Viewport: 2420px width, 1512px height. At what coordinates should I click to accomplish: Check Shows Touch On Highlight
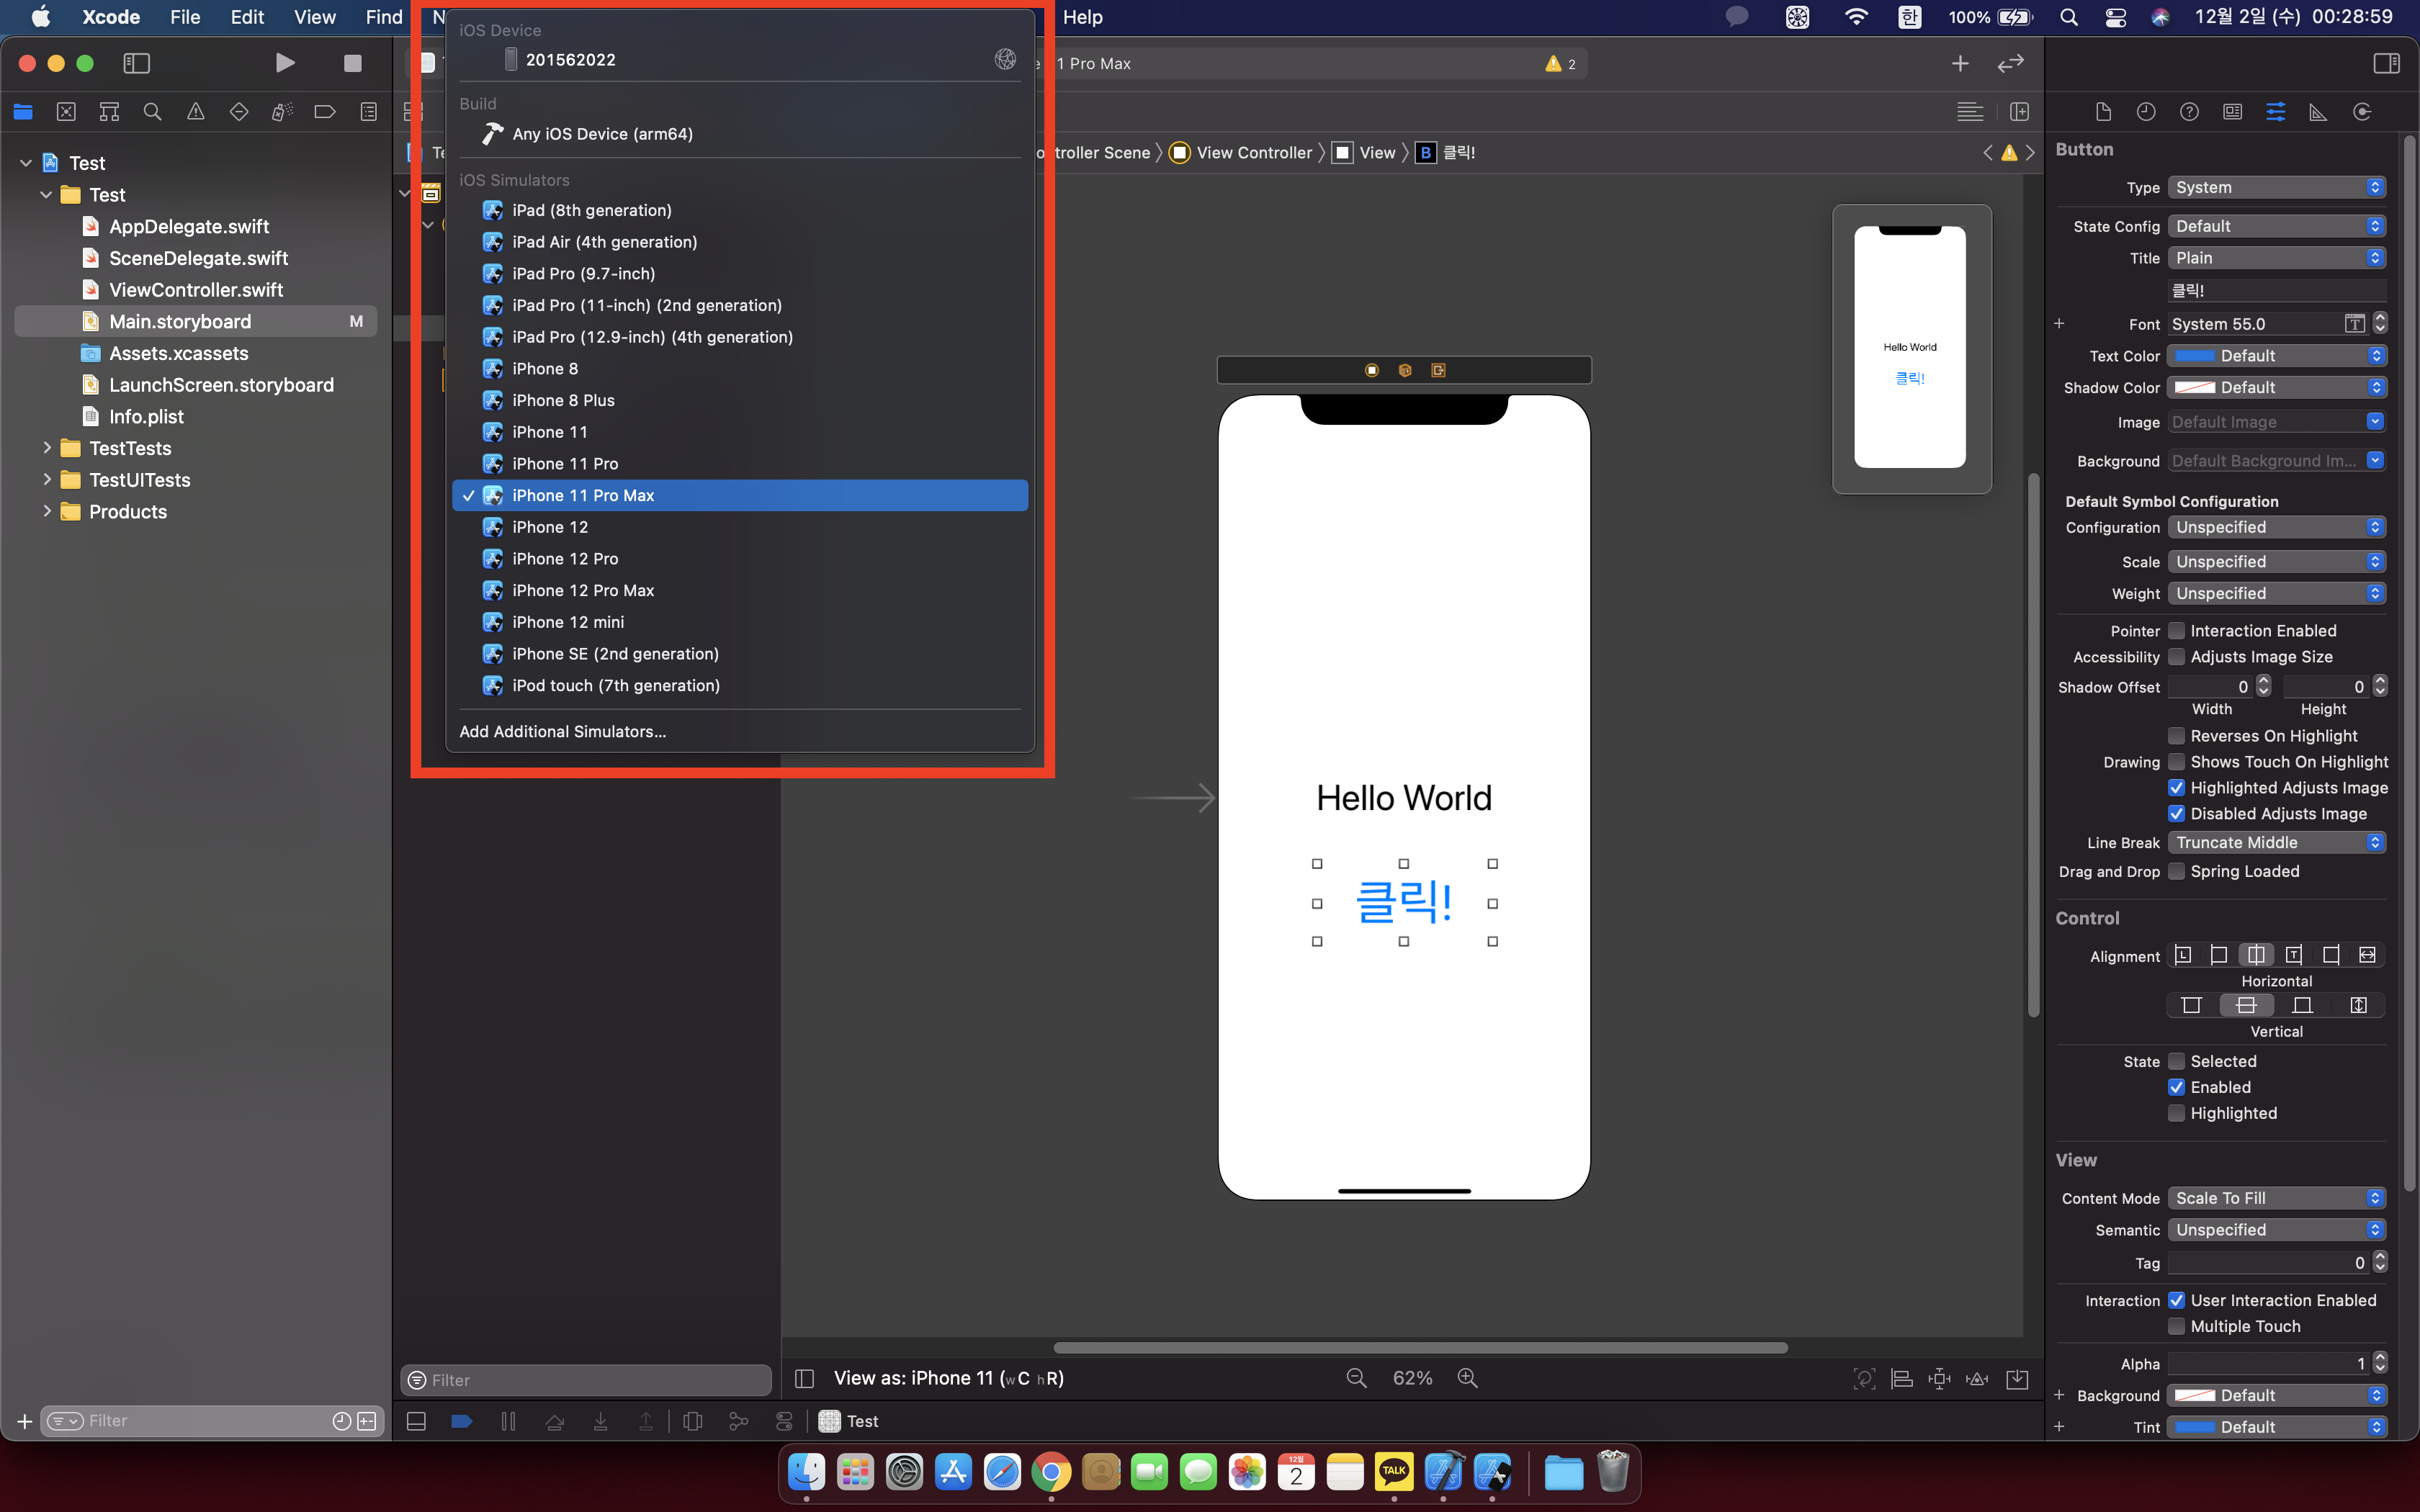(x=2176, y=762)
